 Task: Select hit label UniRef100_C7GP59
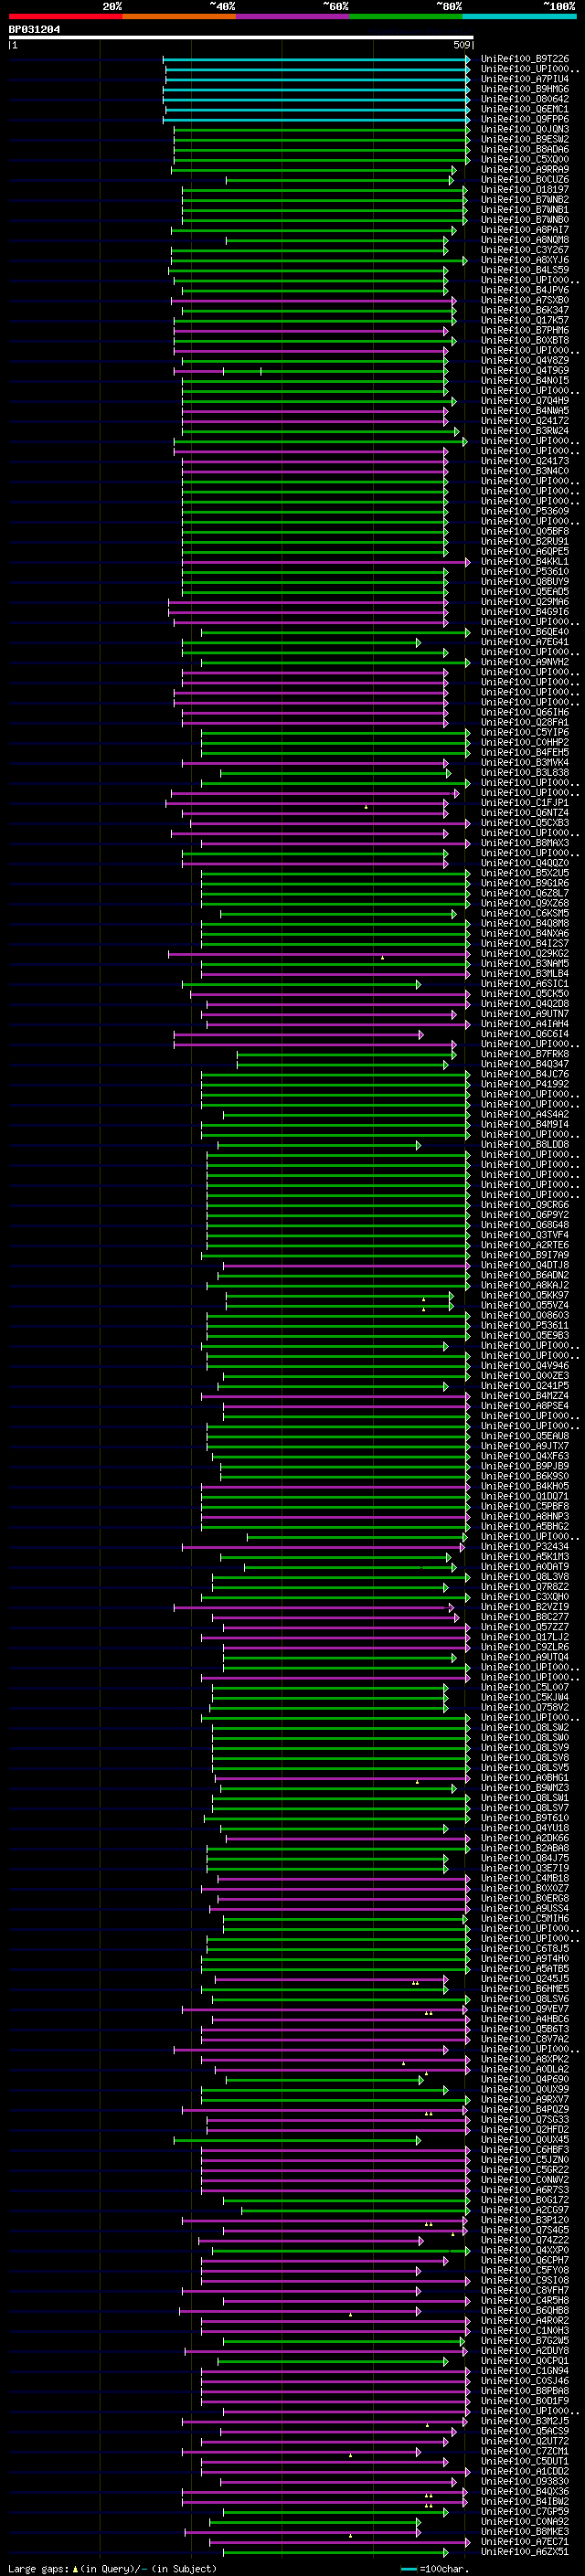coord(525,2511)
